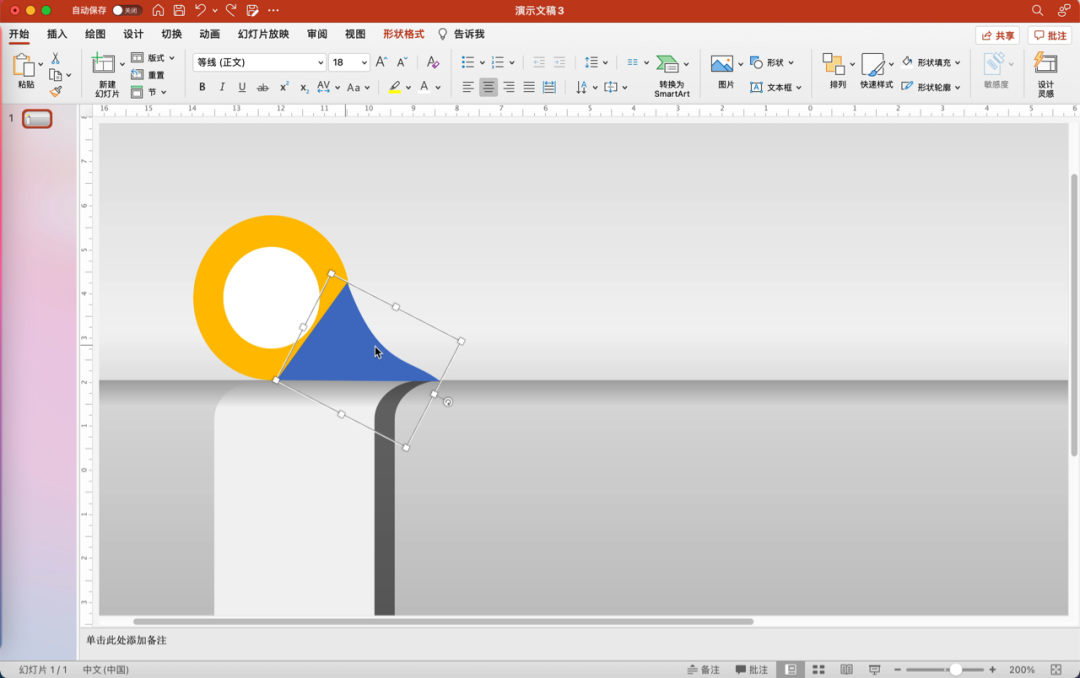Image resolution: width=1080 pixels, height=678 pixels.
Task: Click the Tell Me (告诉我) button
Action: pos(461,34)
